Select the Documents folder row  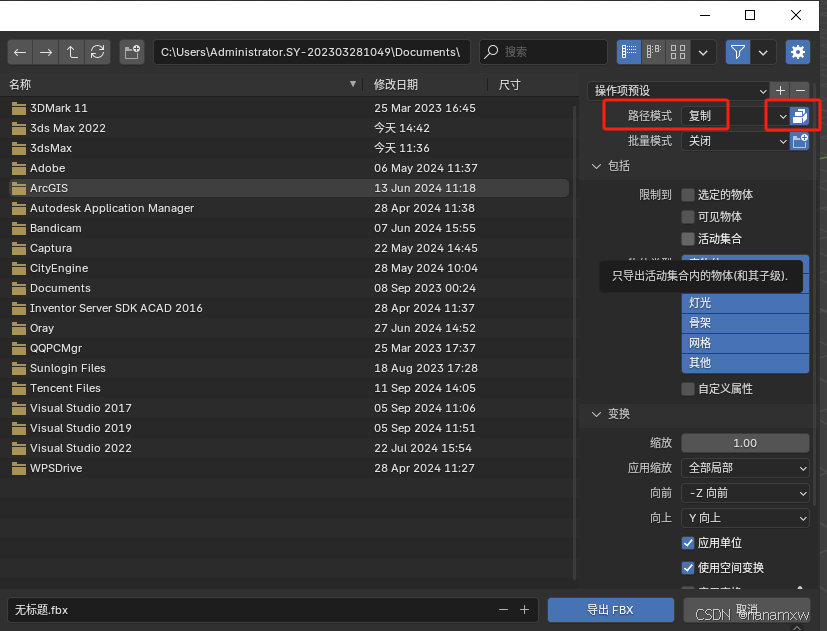289,288
